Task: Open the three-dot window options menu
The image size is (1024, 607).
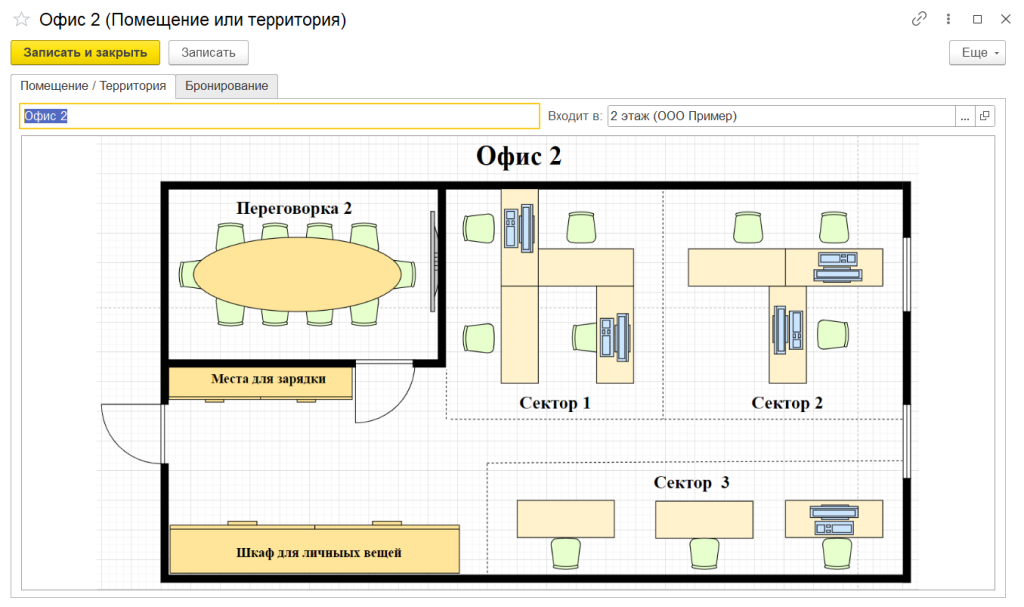Action: tap(948, 19)
